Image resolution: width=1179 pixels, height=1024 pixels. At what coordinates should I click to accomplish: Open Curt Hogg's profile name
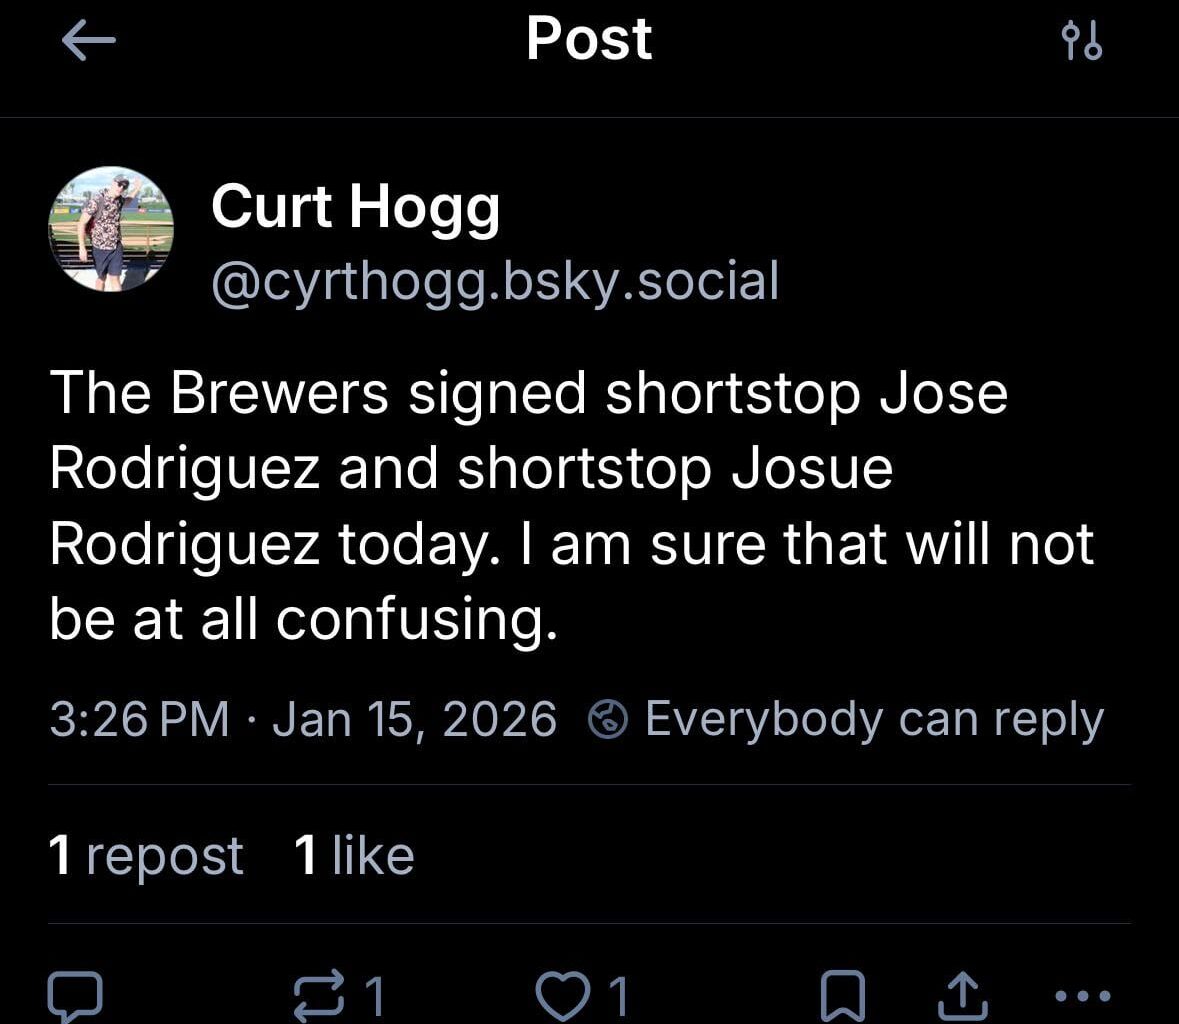point(355,207)
